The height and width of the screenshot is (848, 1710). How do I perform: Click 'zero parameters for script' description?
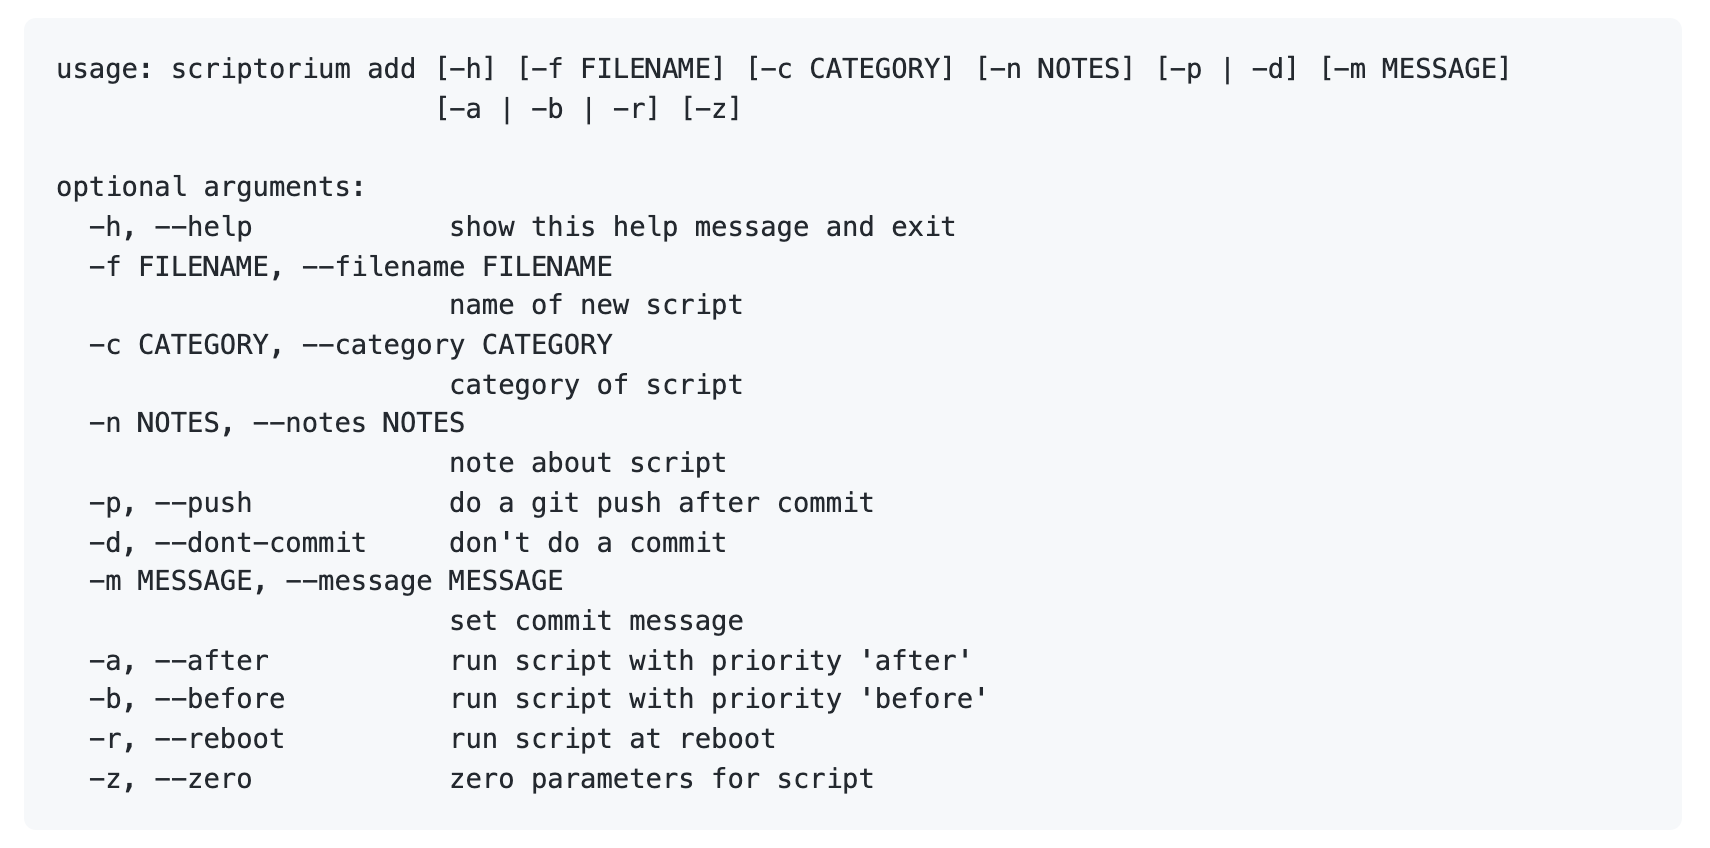click(x=662, y=779)
